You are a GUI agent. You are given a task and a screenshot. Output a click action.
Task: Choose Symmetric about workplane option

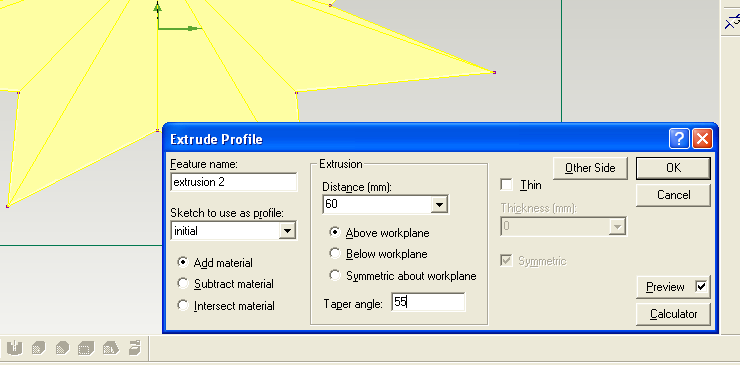click(x=335, y=275)
